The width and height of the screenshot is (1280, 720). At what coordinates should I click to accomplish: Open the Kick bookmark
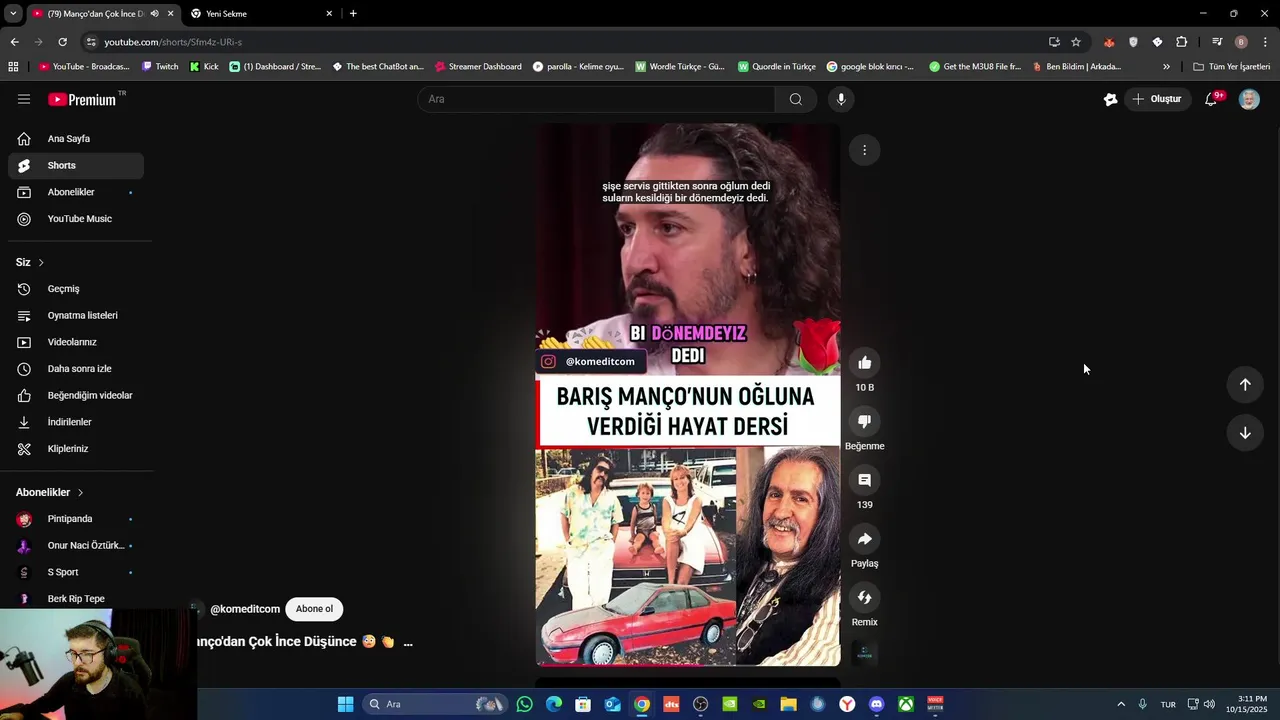[204, 67]
